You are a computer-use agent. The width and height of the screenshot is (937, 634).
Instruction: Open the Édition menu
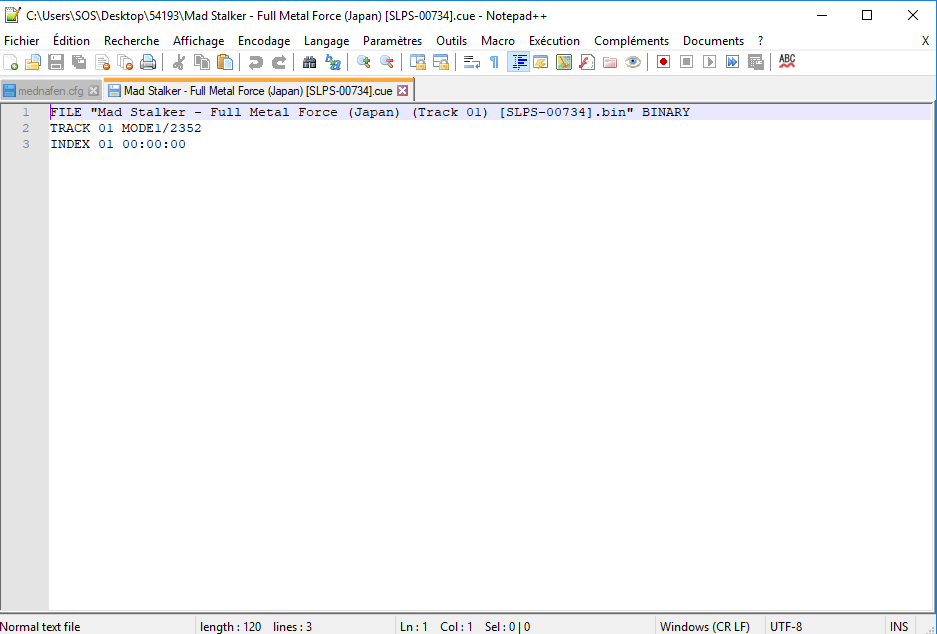tap(71, 41)
